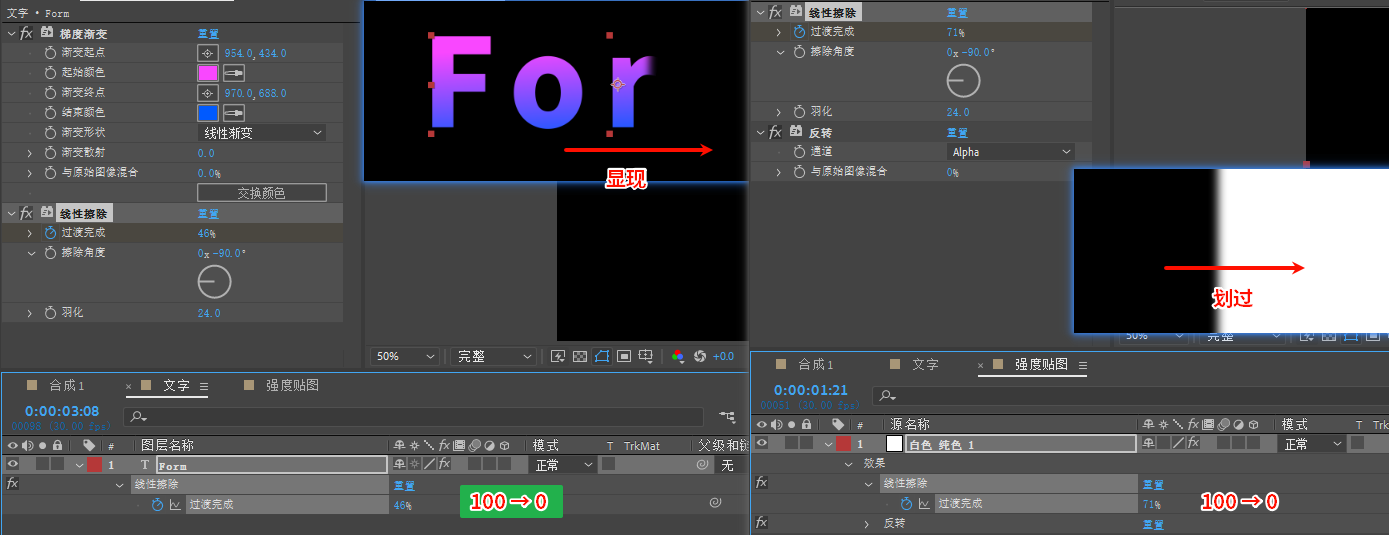This screenshot has height=535, width=1389.
Task: Toggle 擦除角度 stopwatch in left effect panel
Action: click(x=51, y=253)
